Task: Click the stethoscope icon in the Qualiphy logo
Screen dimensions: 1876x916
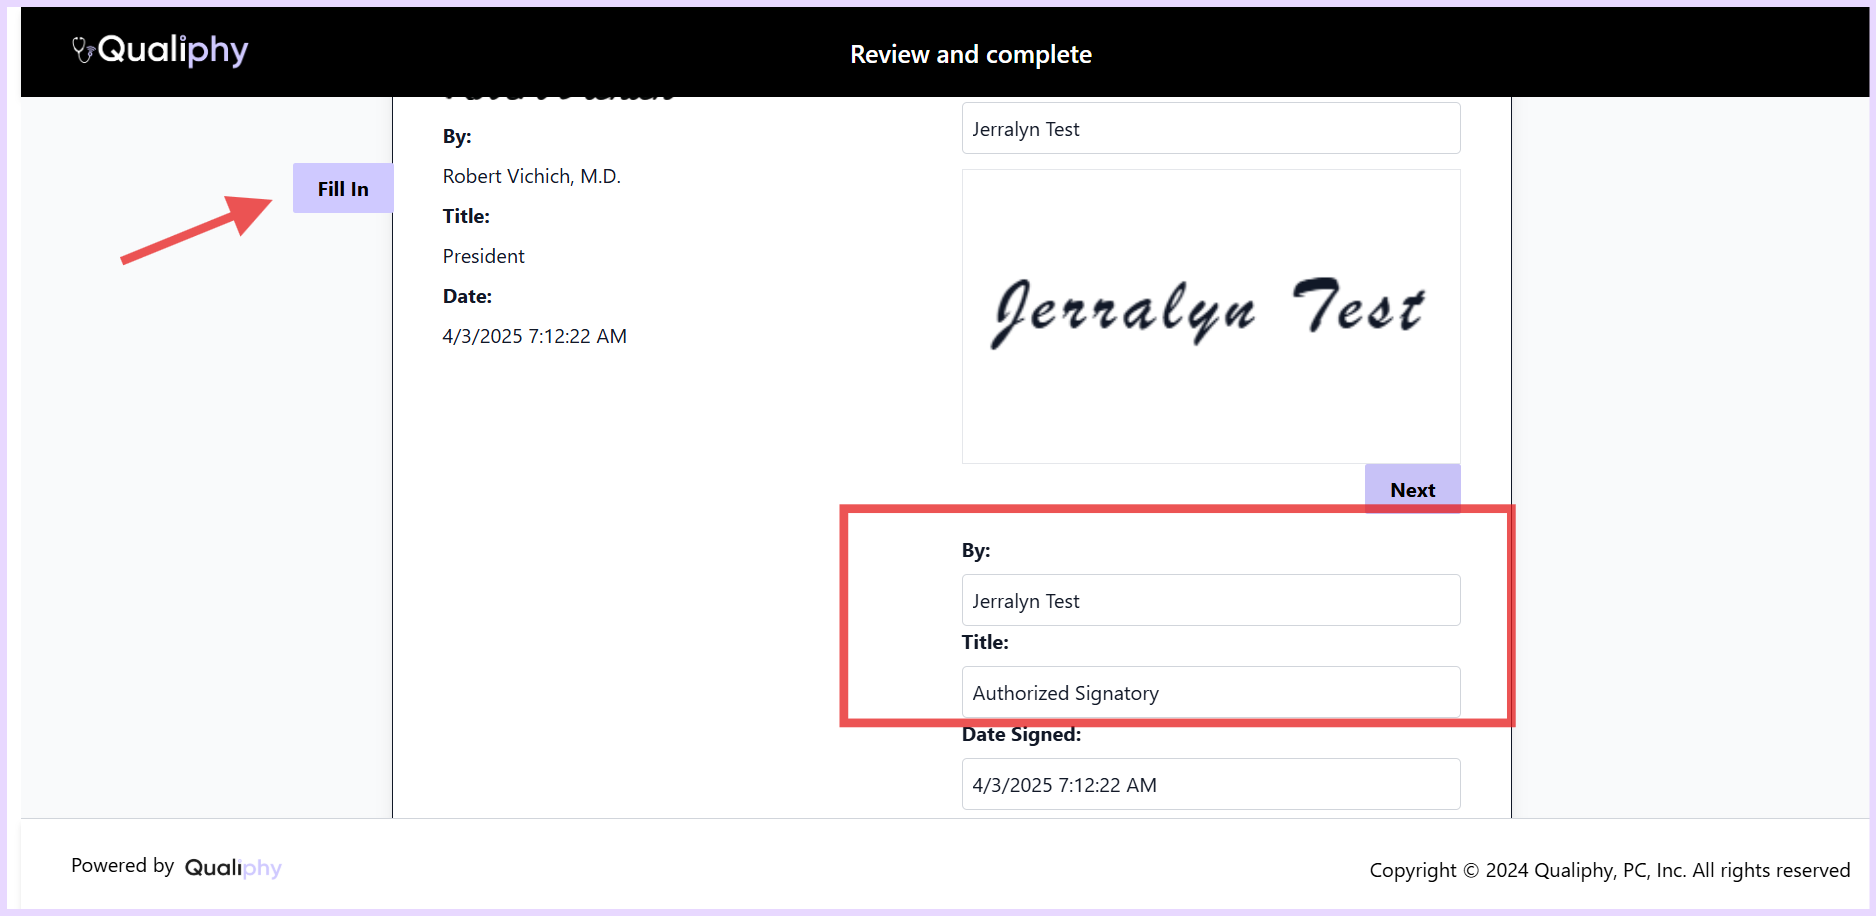Action: pos(80,49)
